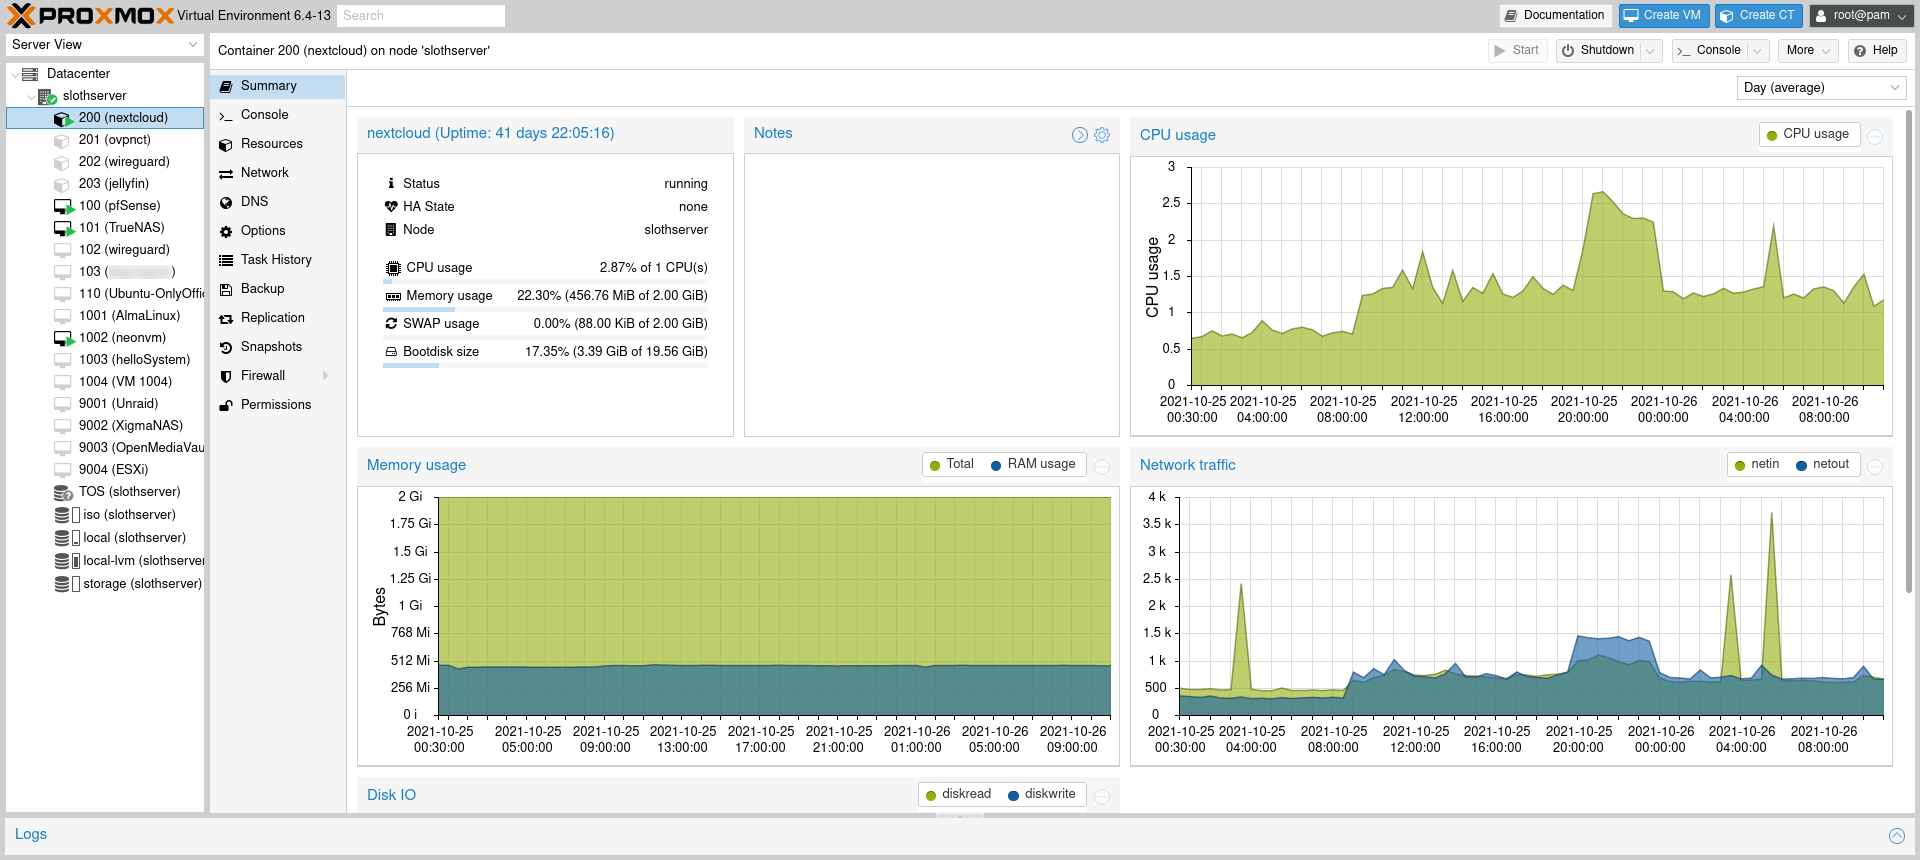Image resolution: width=1920 pixels, height=860 pixels.
Task: Open the Console menu item in sidebar
Action: click(277, 115)
